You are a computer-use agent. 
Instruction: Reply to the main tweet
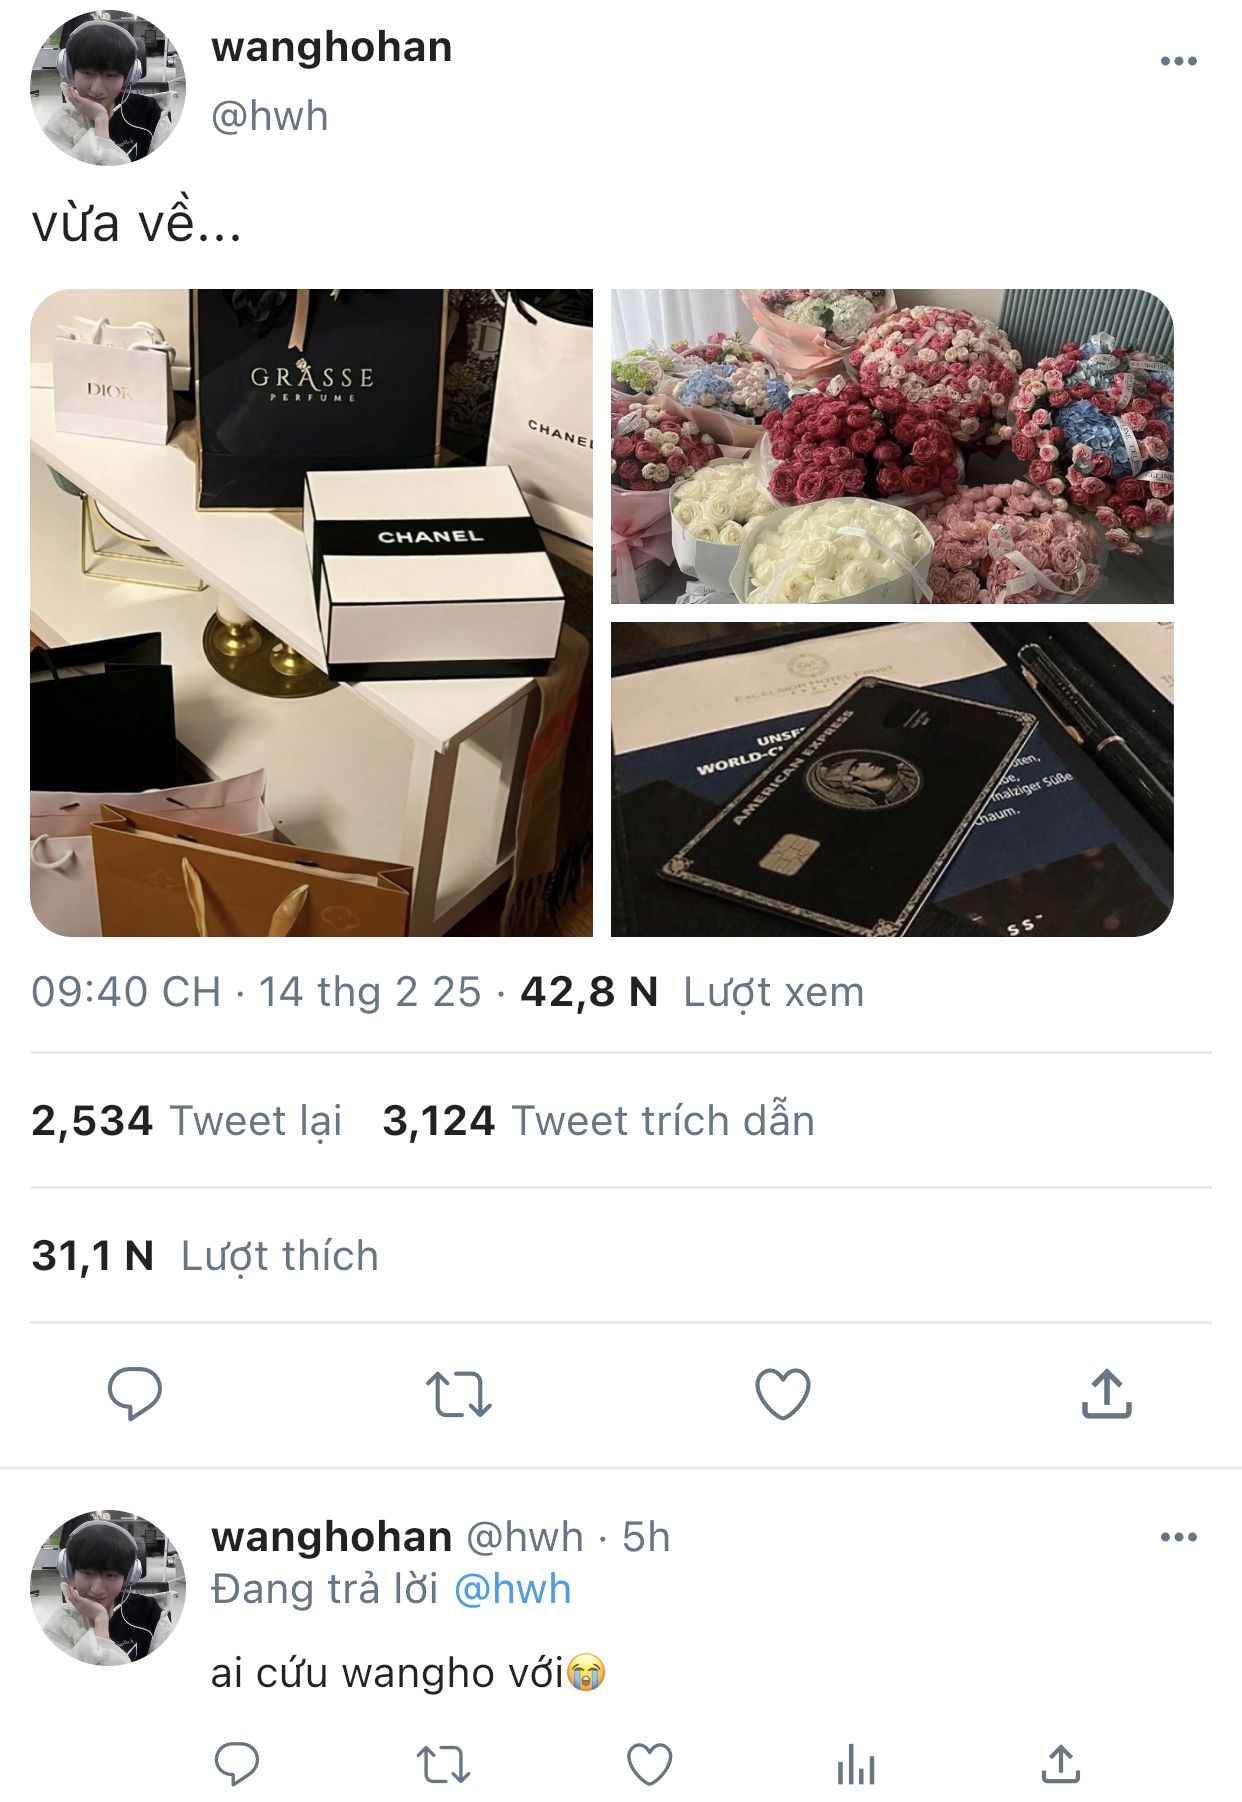click(134, 1393)
